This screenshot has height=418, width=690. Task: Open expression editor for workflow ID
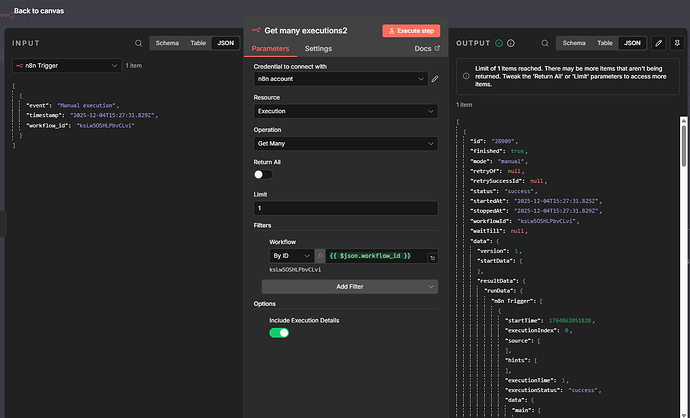(432, 257)
